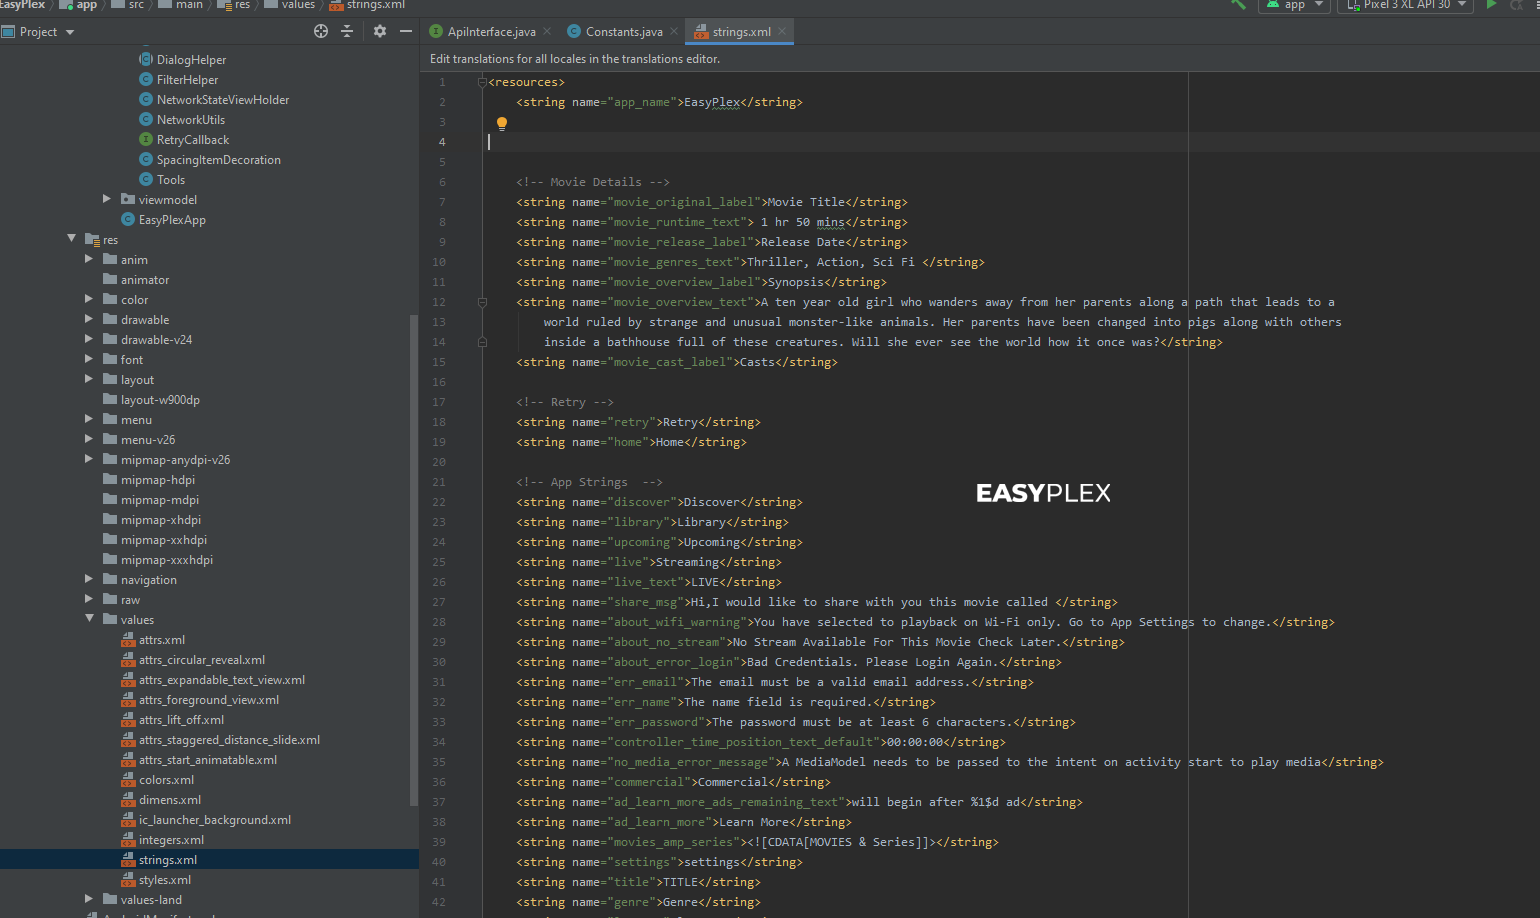This screenshot has height=918, width=1540.
Task: Hide the Project tool window with the minus icon
Action: click(405, 31)
